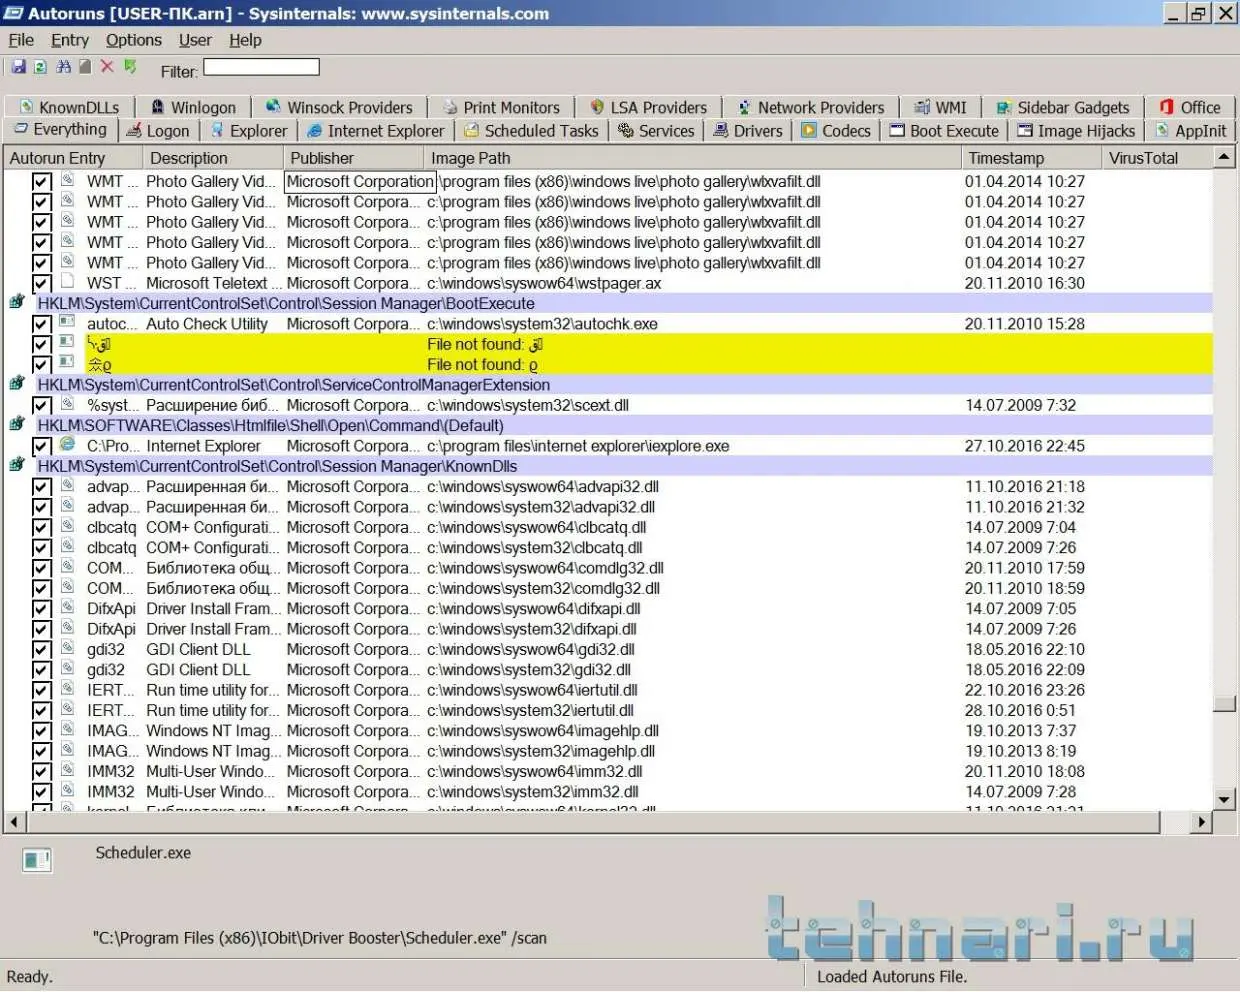Open the AppInit tab

[x=1190, y=131]
